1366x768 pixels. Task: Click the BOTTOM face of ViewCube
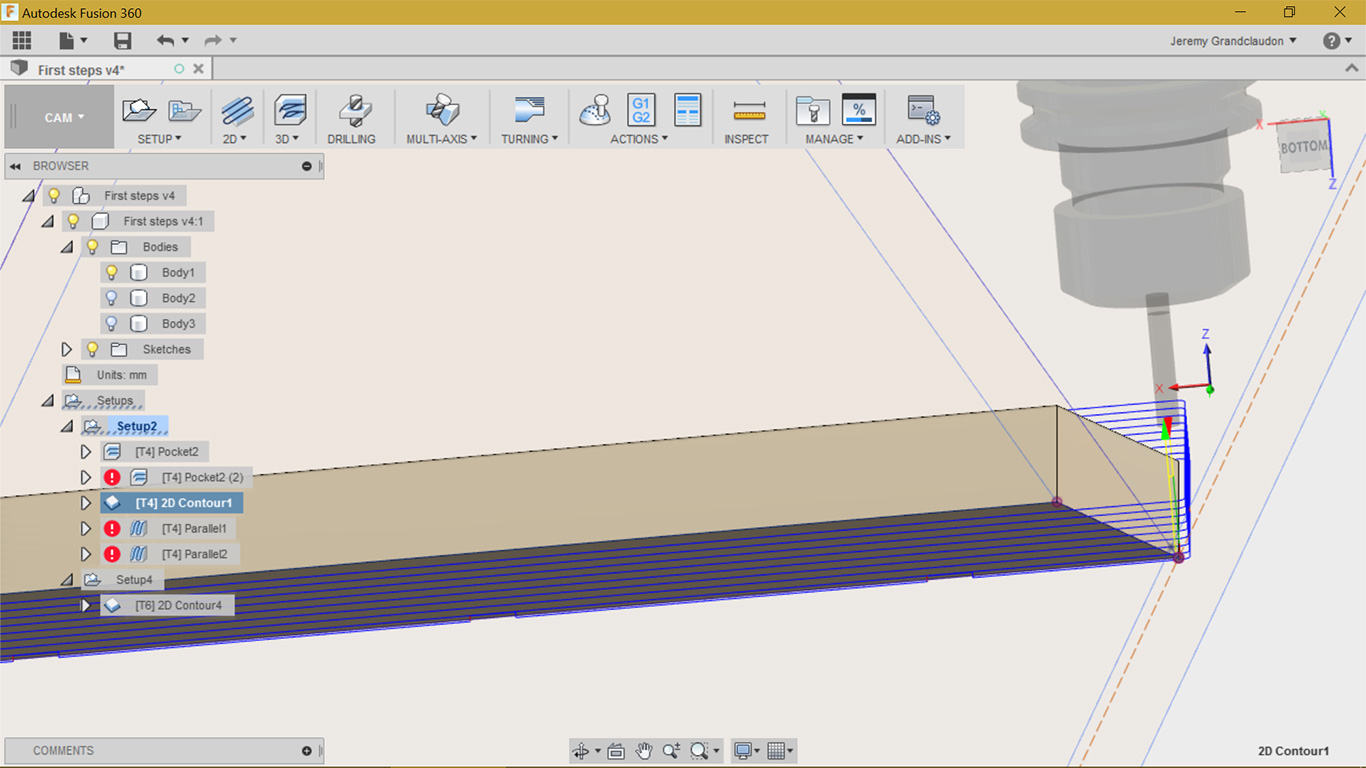(1303, 147)
